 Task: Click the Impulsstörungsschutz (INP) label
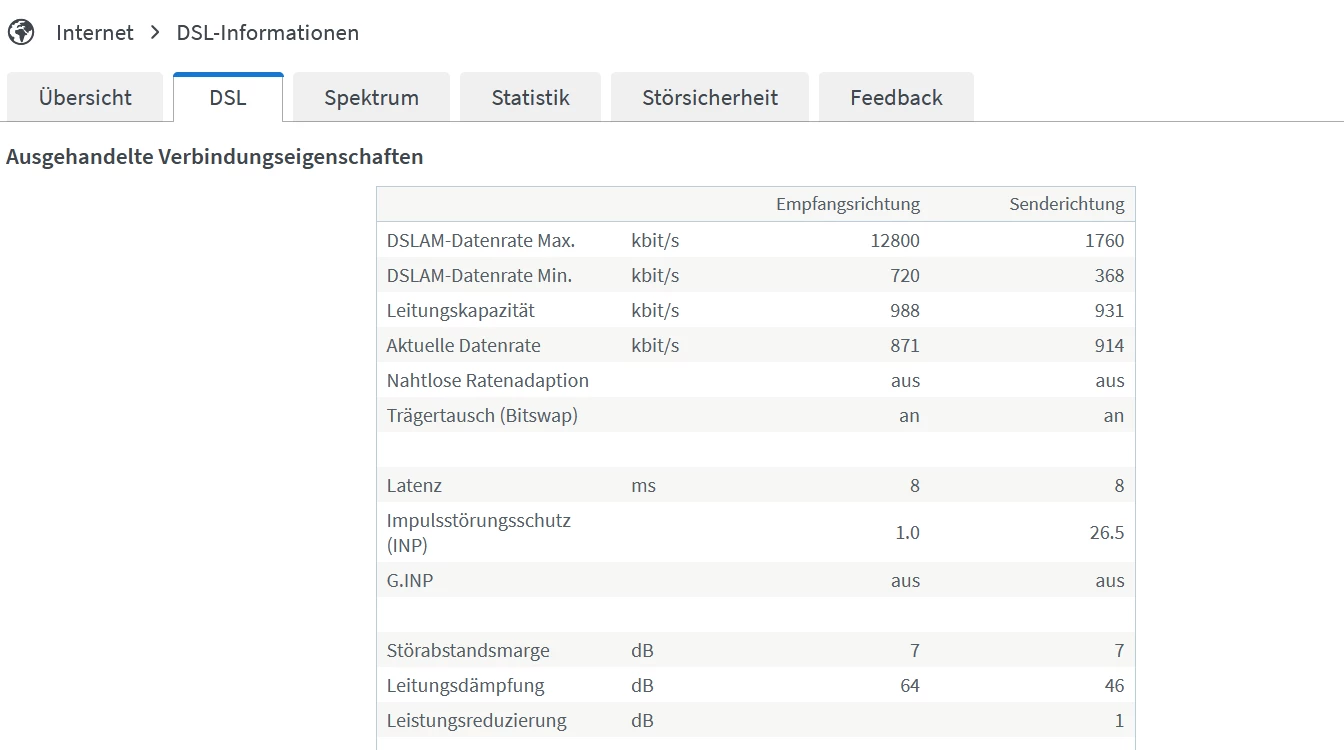[478, 533]
